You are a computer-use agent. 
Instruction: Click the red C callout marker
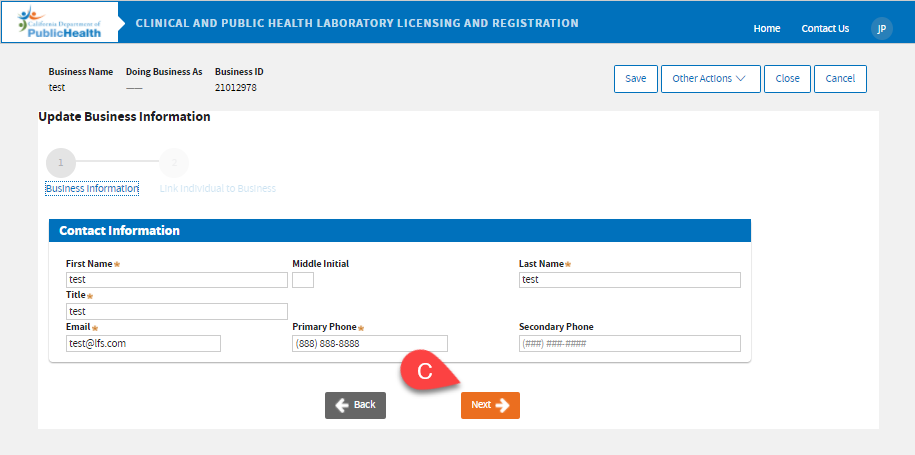424,371
